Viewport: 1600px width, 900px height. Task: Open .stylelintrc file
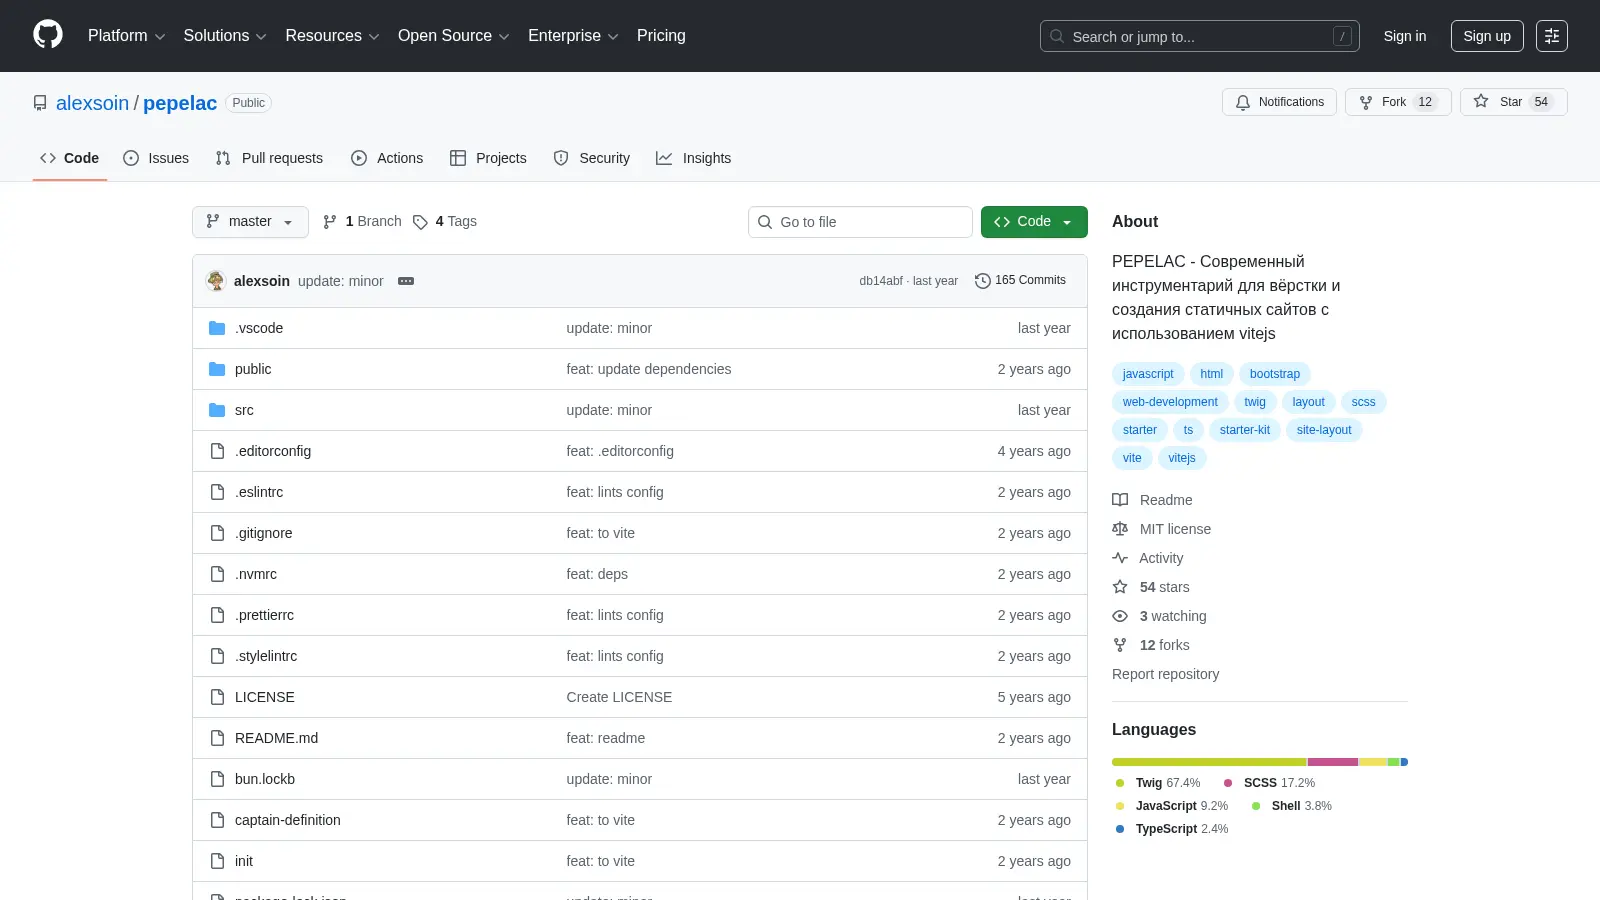[x=266, y=656]
